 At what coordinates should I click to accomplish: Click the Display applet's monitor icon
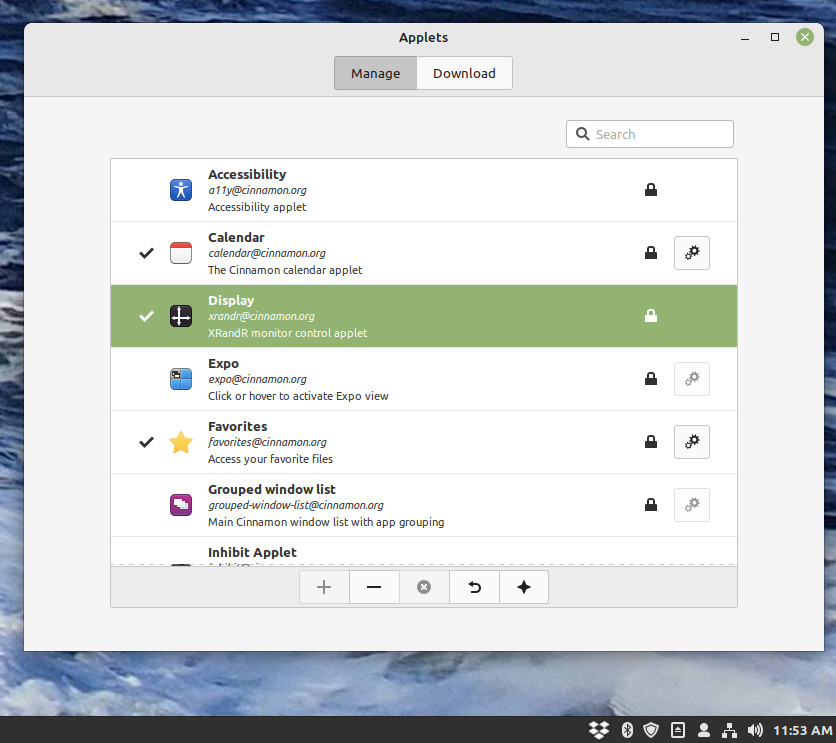click(x=180, y=315)
